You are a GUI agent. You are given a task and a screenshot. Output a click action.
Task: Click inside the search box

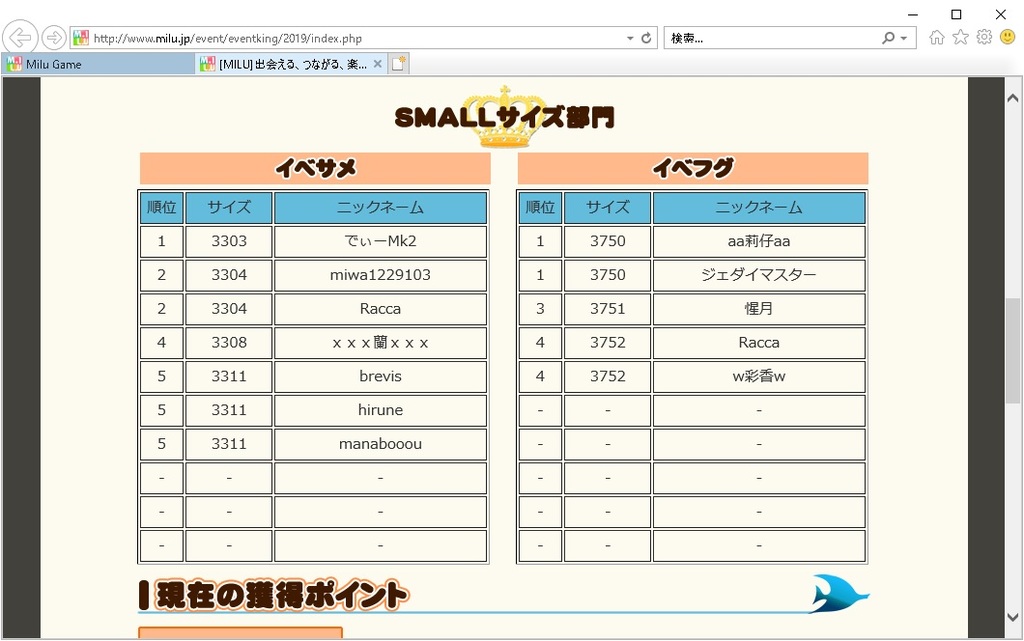pyautogui.click(x=770, y=38)
